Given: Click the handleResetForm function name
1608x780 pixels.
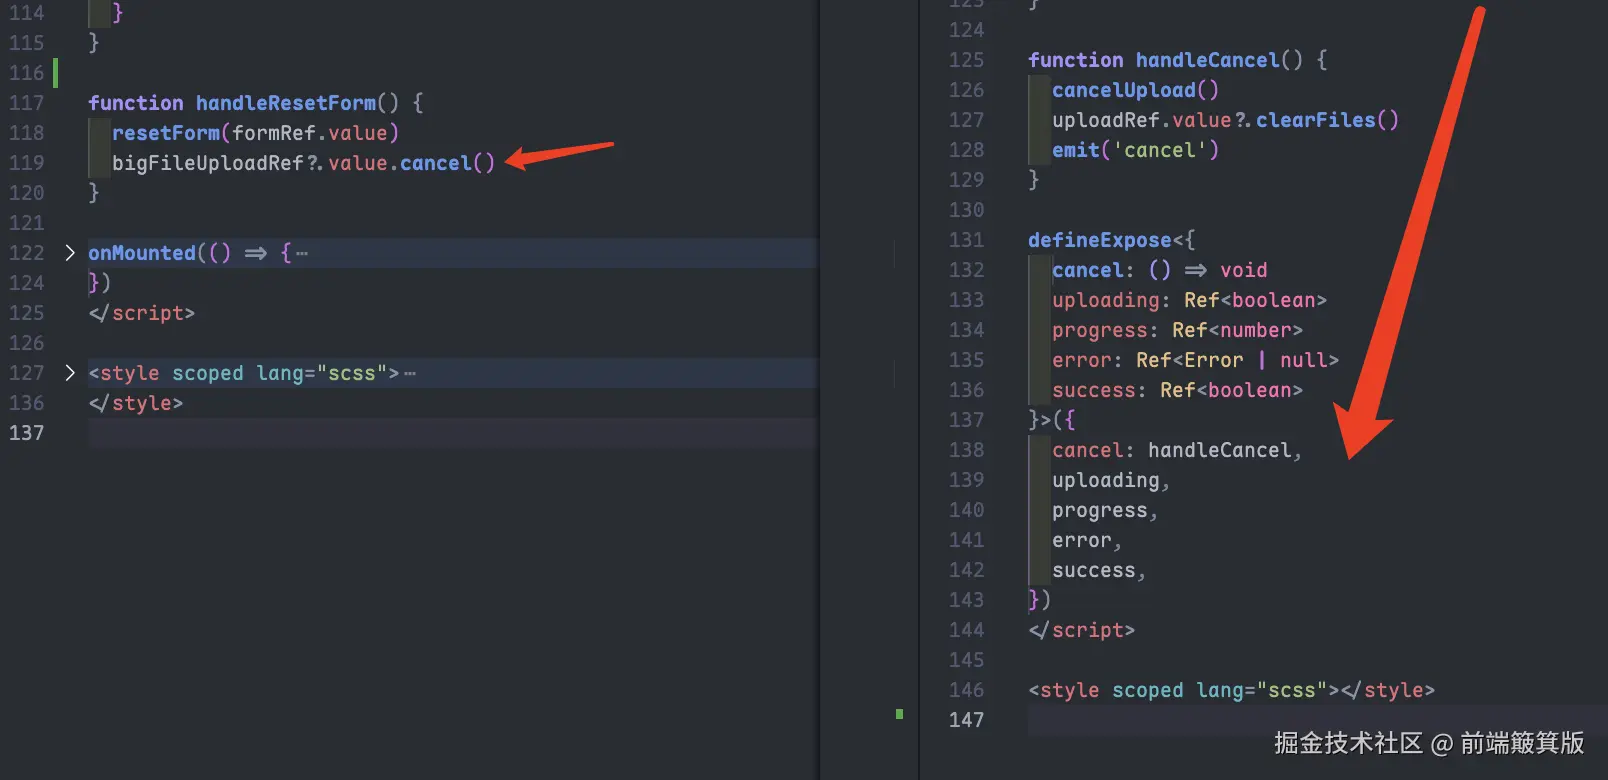Looking at the screenshot, I should click(286, 103).
